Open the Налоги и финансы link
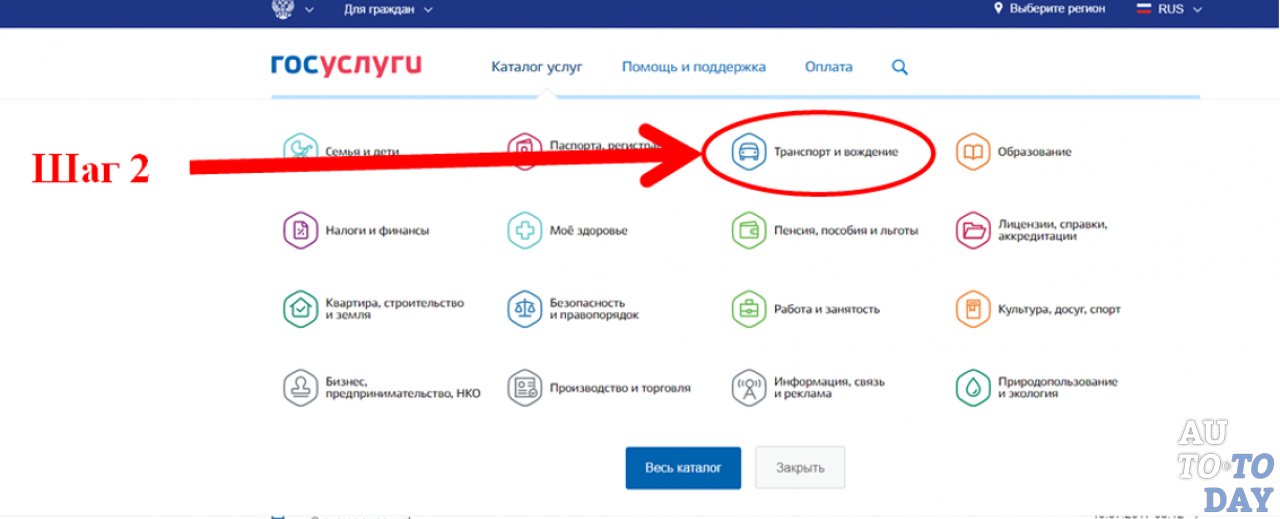The image size is (1280, 519). pyautogui.click(x=377, y=230)
